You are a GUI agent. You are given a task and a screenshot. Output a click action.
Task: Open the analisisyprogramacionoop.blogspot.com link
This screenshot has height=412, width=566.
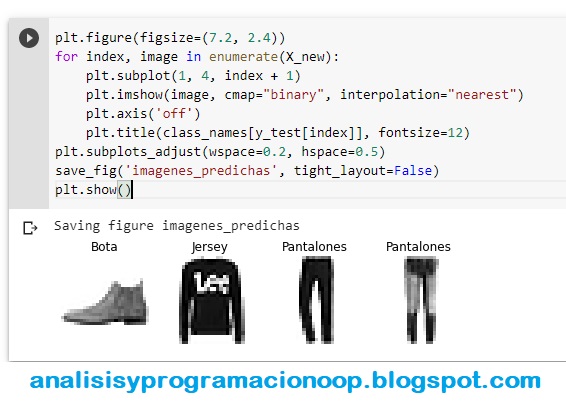pos(285,381)
